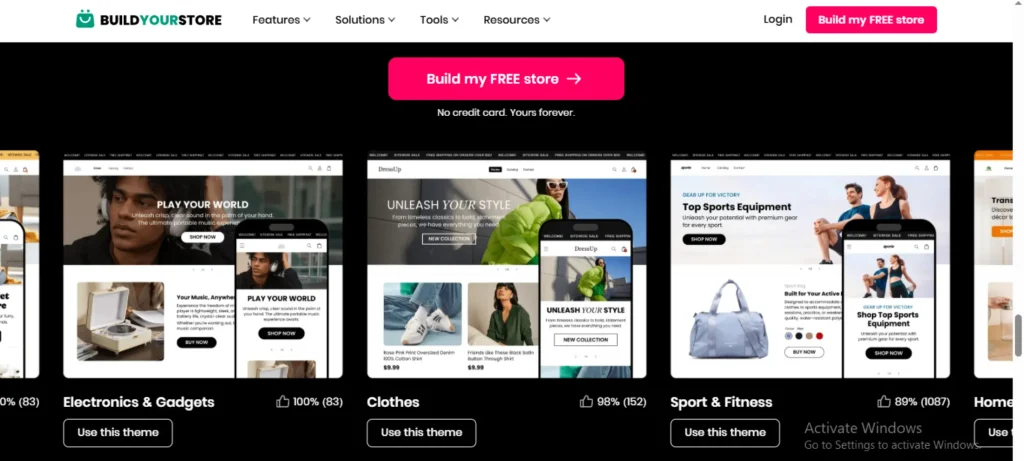
Task: Open the Resources navigation menu
Action: [x=517, y=20]
